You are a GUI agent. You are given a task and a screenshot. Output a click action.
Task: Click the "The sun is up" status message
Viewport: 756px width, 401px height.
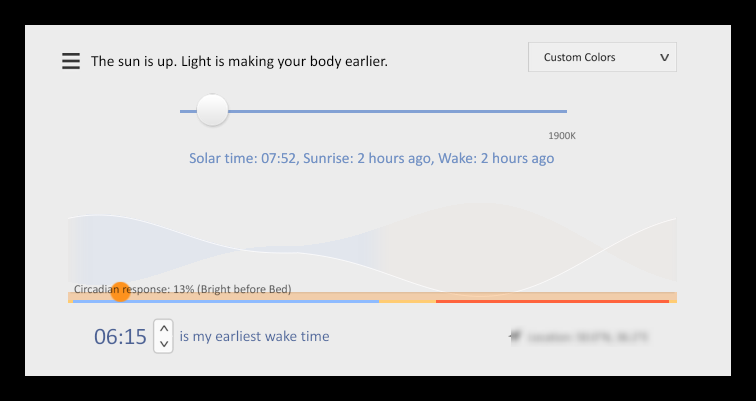[239, 61]
